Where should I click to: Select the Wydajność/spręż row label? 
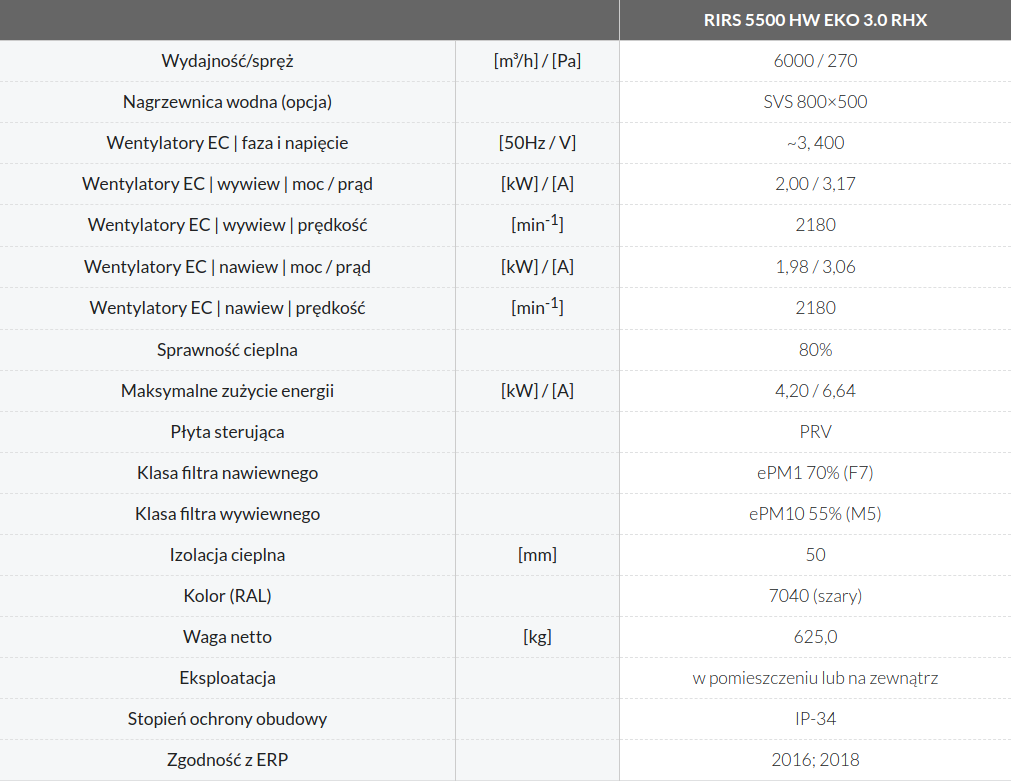point(227,61)
